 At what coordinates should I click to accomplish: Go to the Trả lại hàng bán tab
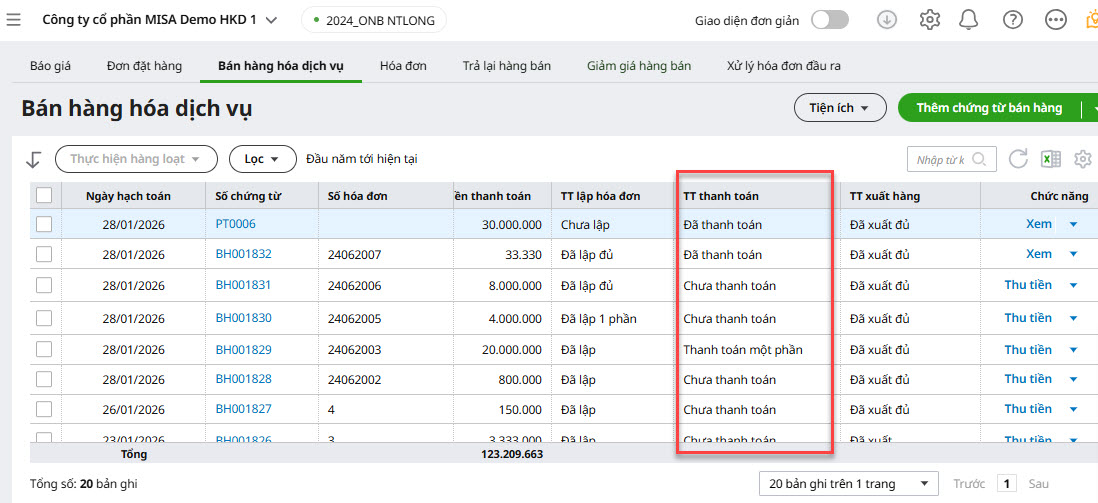pos(506,66)
